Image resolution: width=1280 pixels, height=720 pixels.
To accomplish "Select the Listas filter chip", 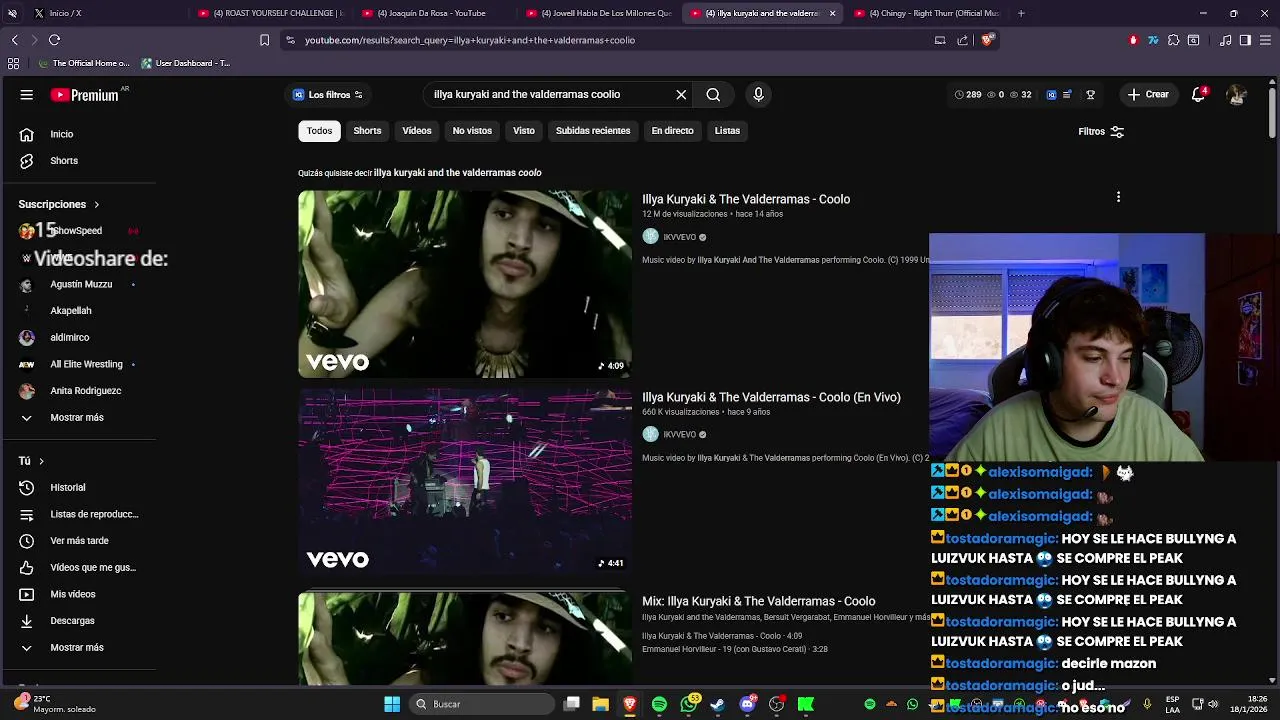I will pyautogui.click(x=727, y=131).
